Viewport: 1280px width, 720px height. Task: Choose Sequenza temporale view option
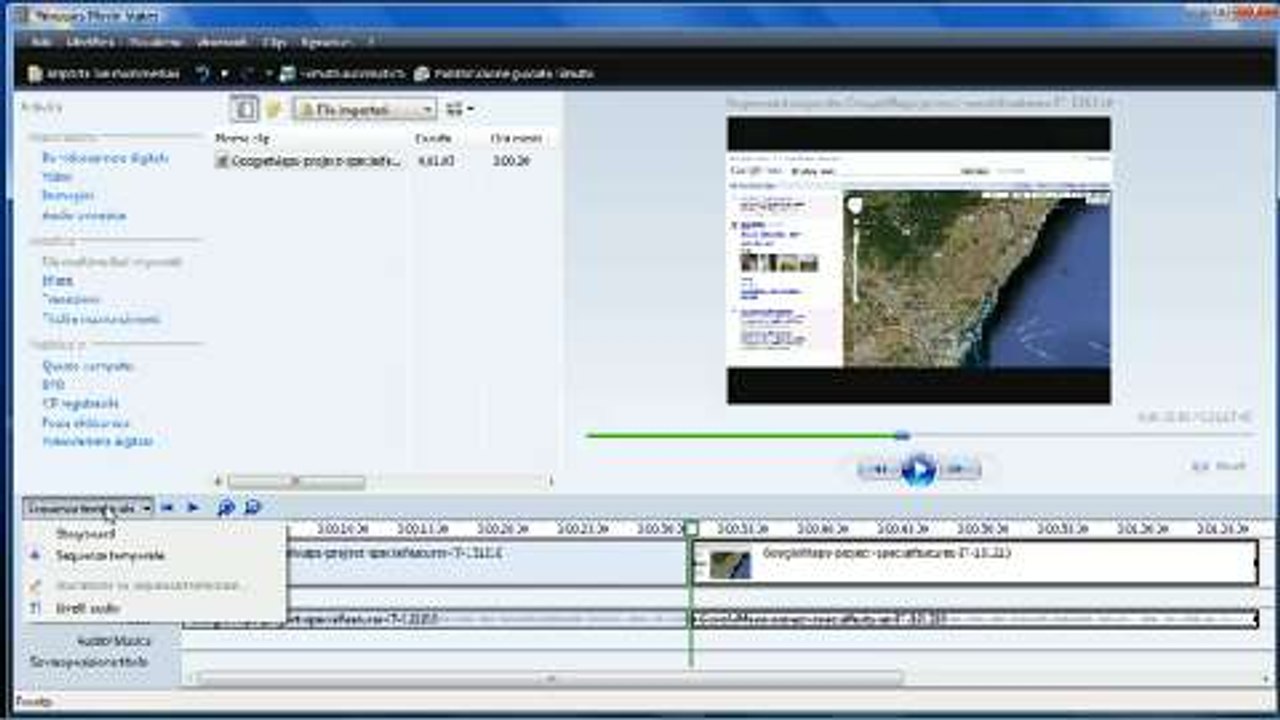click(110, 555)
